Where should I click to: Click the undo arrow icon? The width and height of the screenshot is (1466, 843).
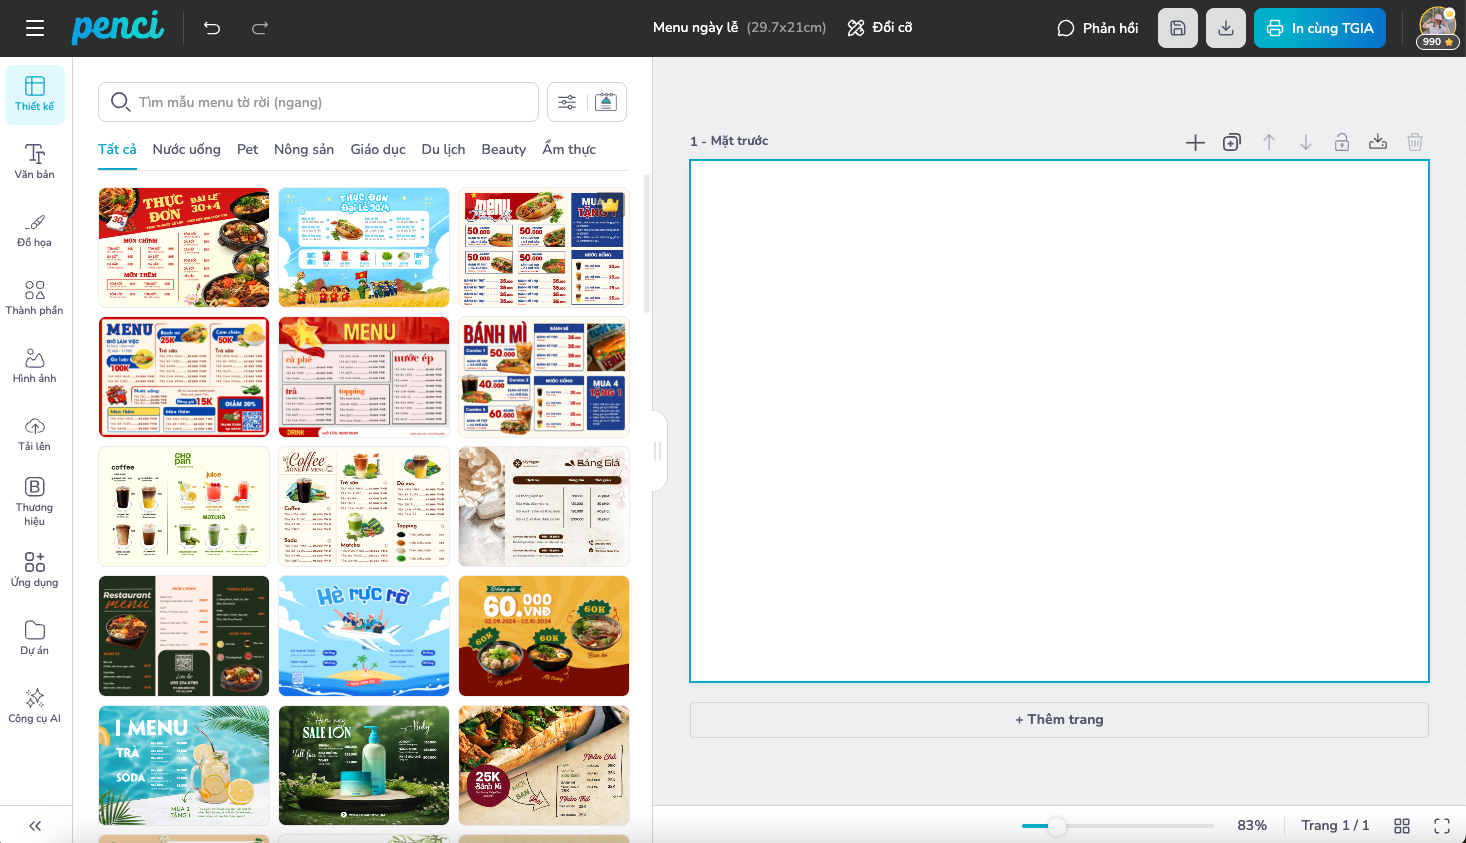click(212, 28)
